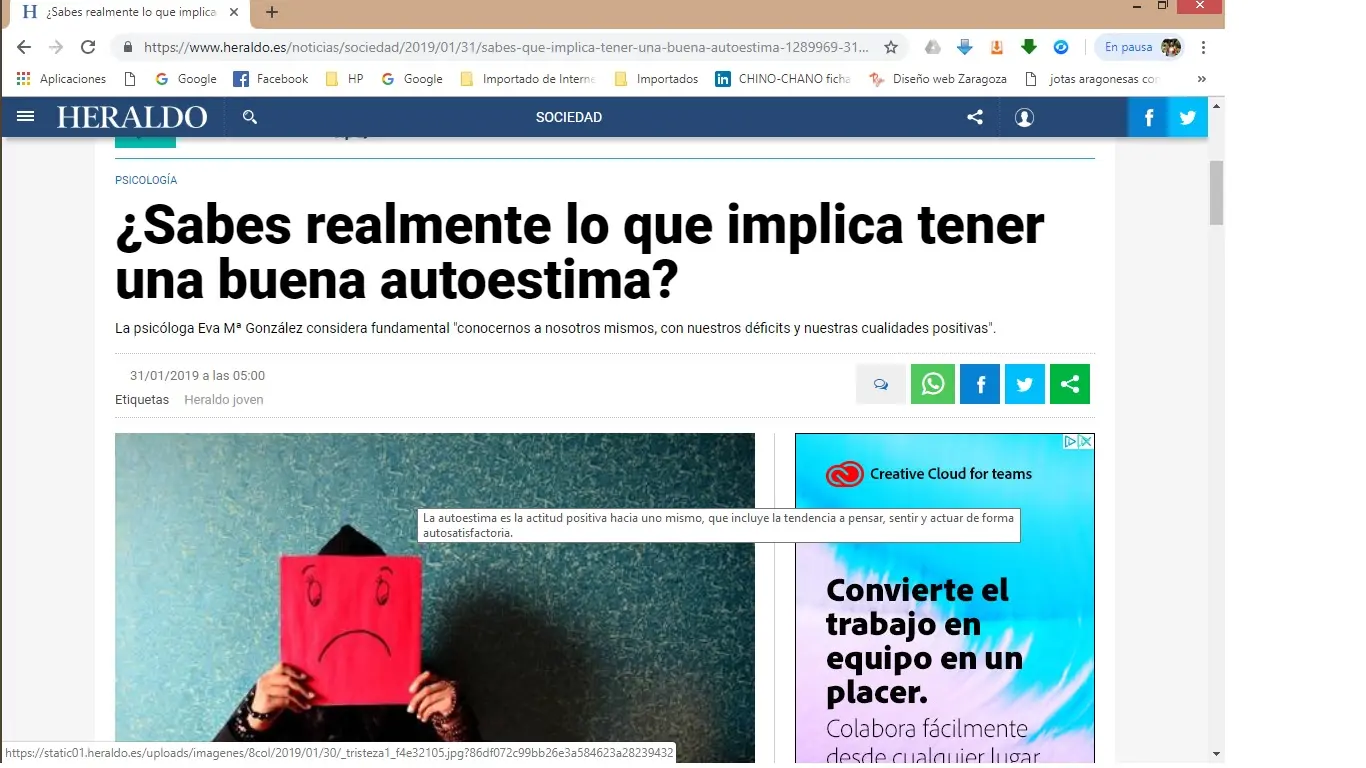Viewport: 1366px width, 768px height.
Task: Open the Facebook bookmark
Action: point(270,79)
